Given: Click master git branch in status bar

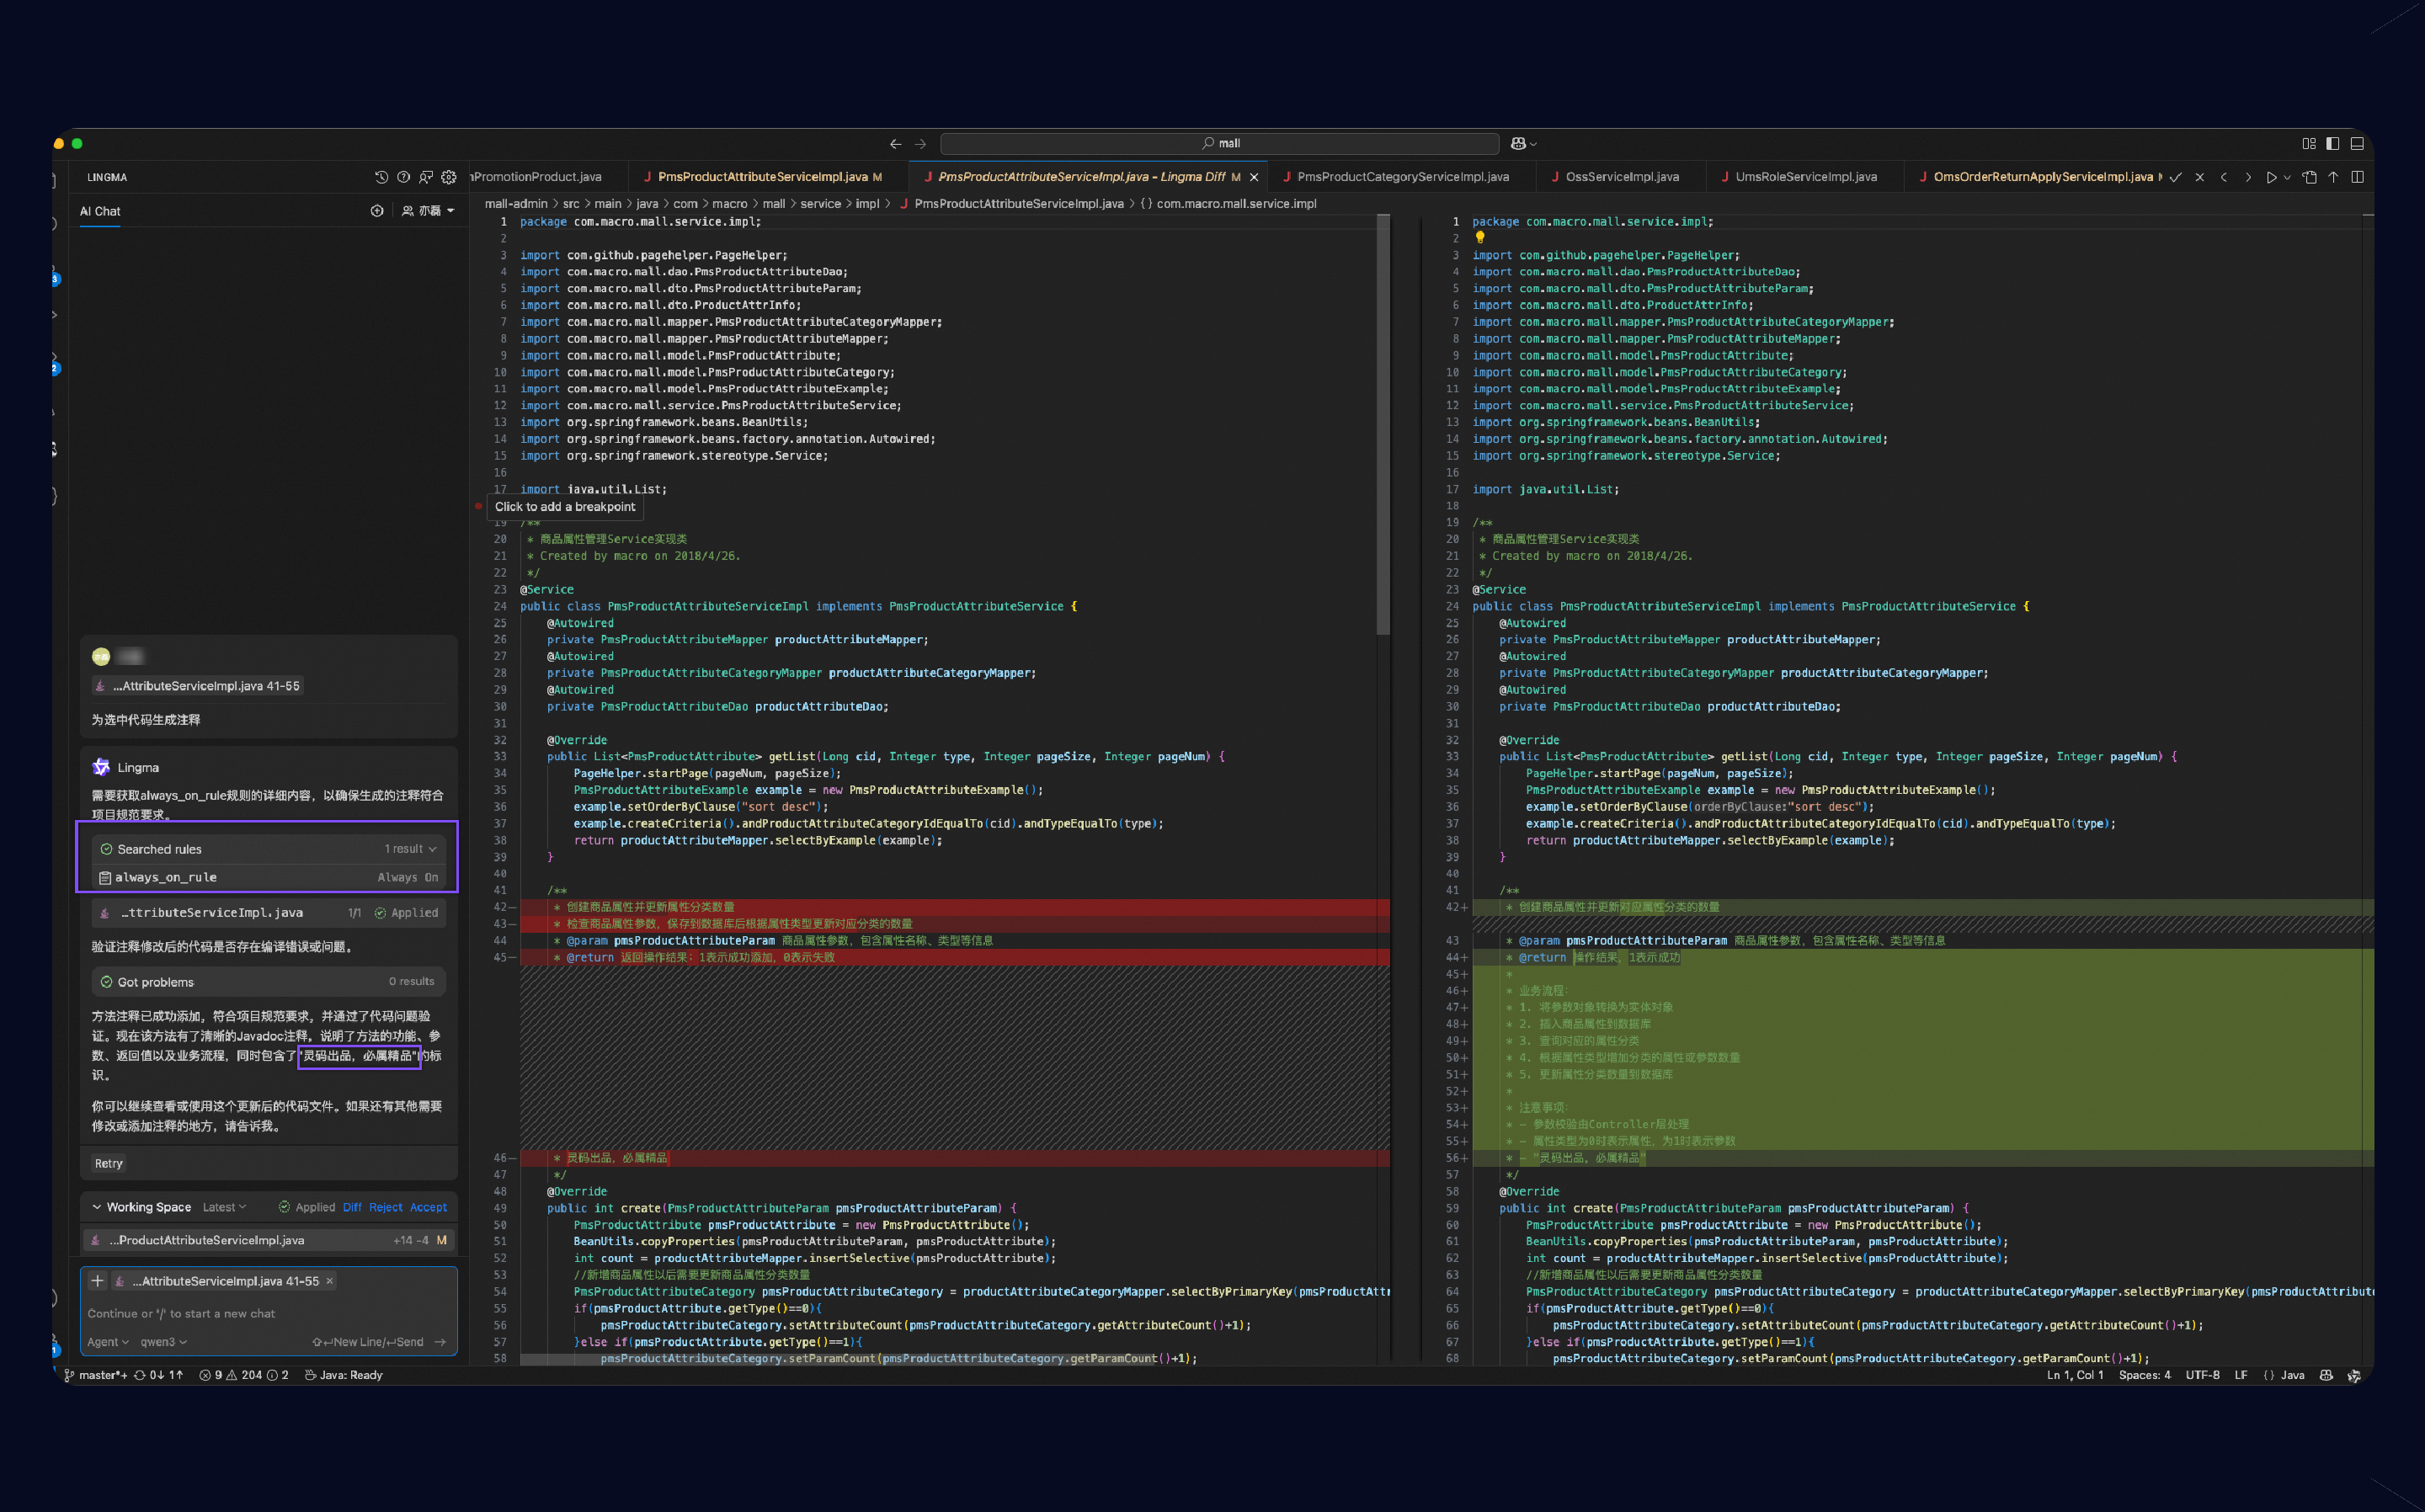Looking at the screenshot, I should point(96,1375).
